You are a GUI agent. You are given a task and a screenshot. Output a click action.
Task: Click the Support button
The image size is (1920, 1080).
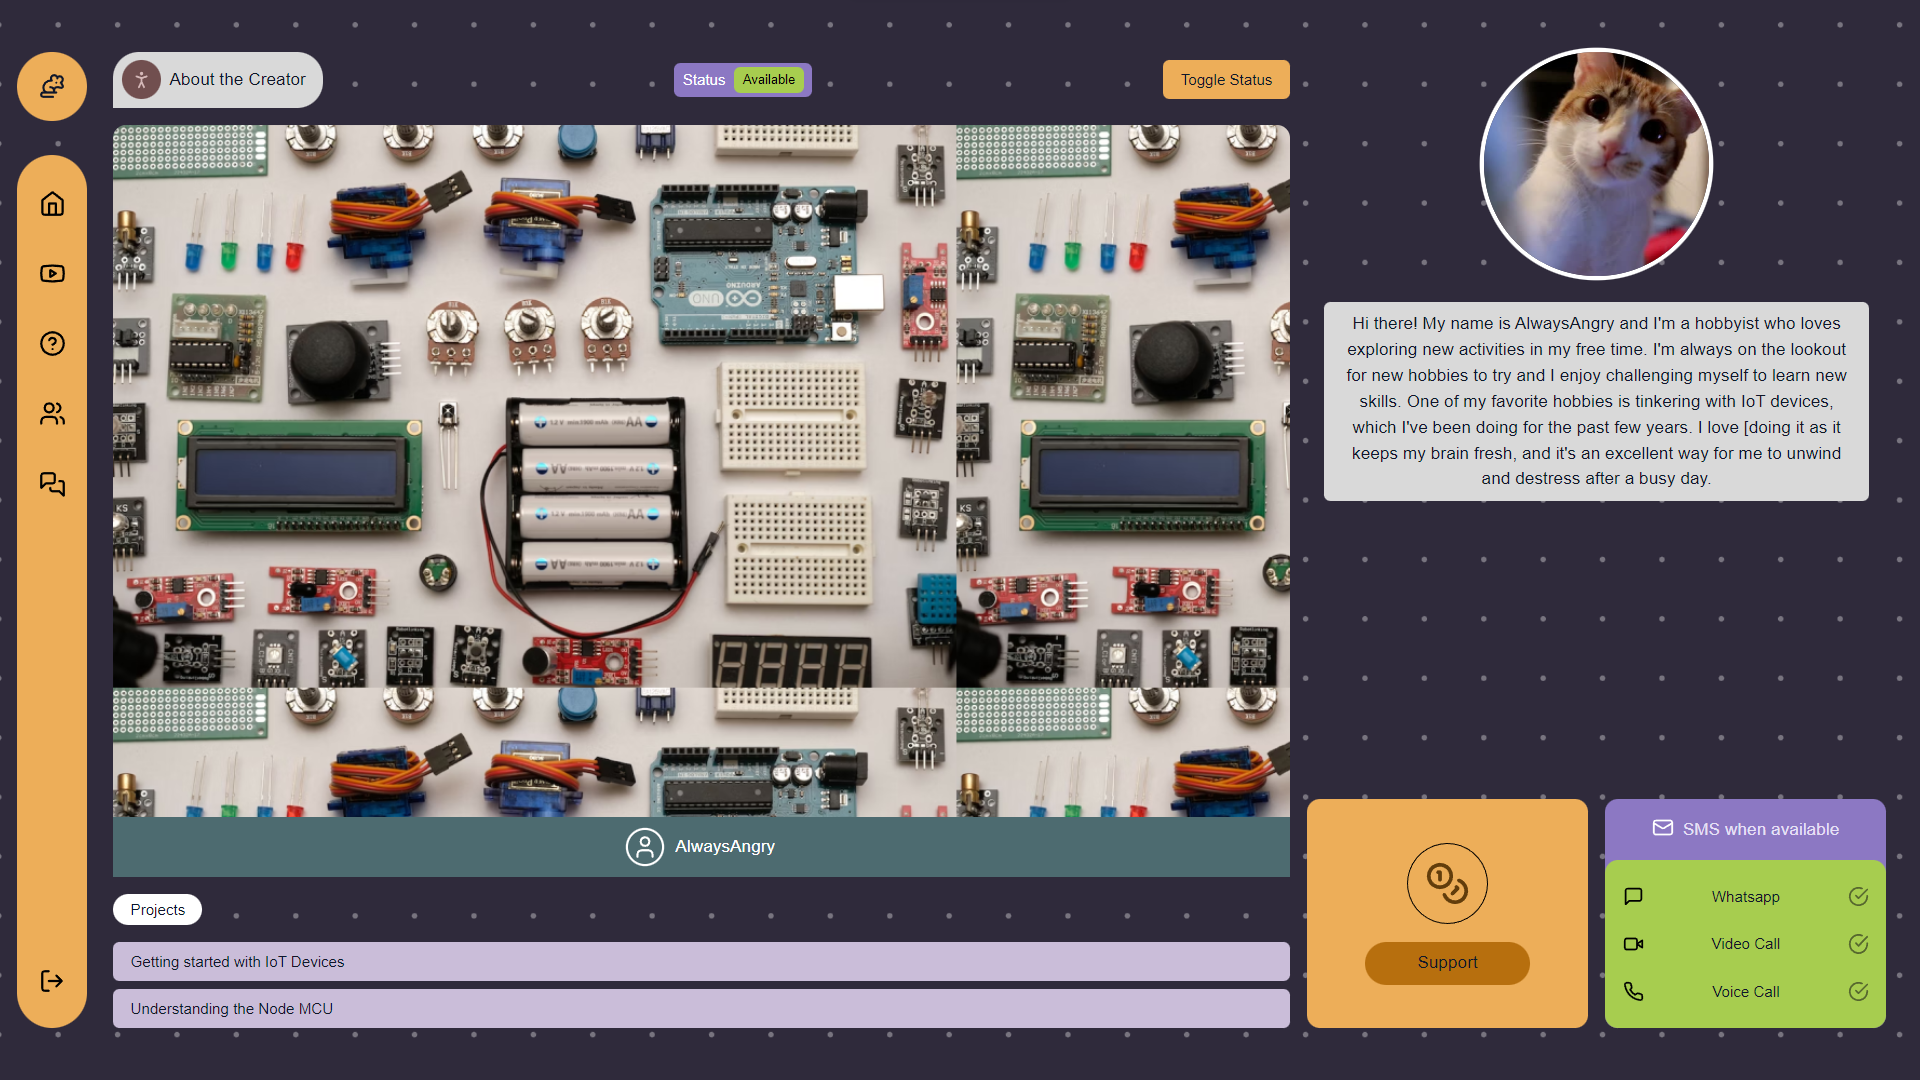pyautogui.click(x=1447, y=963)
